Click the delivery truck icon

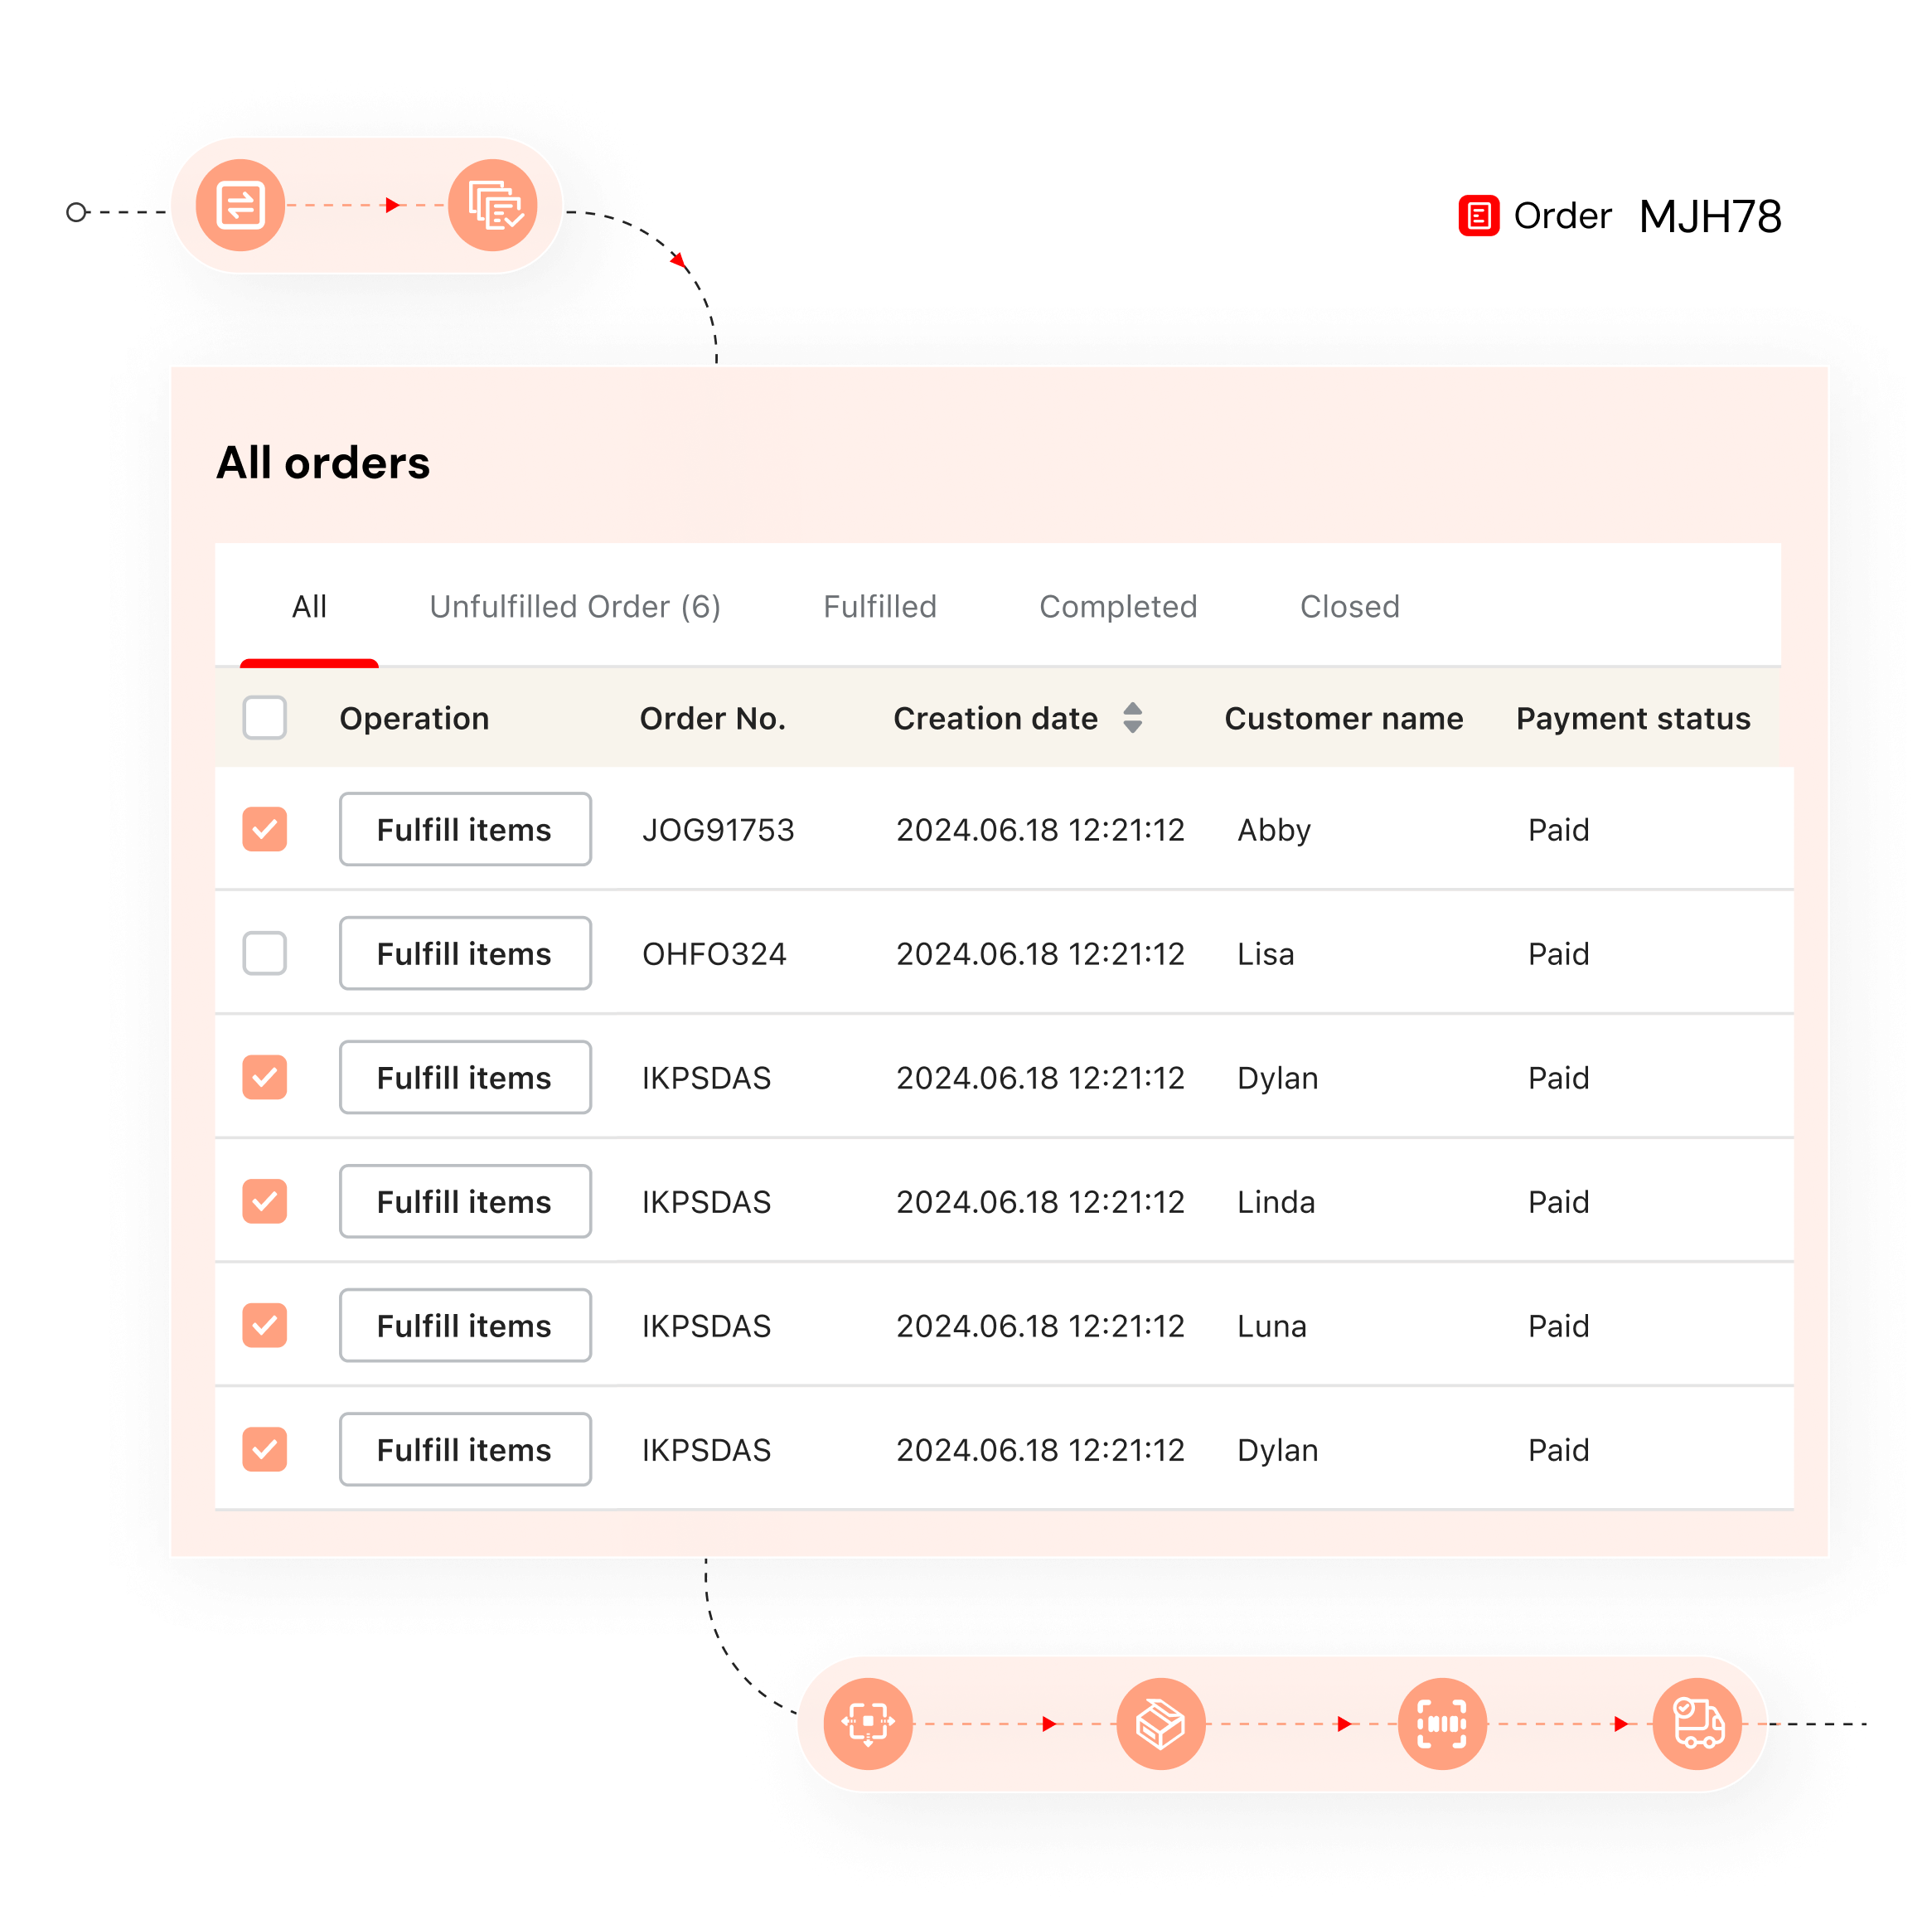pyautogui.click(x=1697, y=1723)
